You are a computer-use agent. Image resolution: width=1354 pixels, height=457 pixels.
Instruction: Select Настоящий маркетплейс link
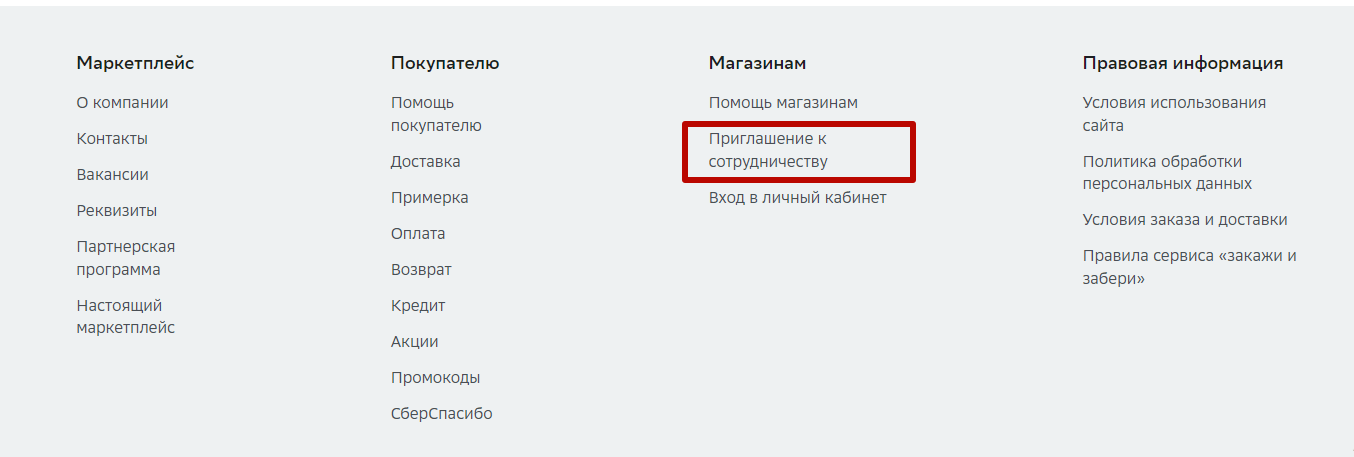(x=126, y=317)
